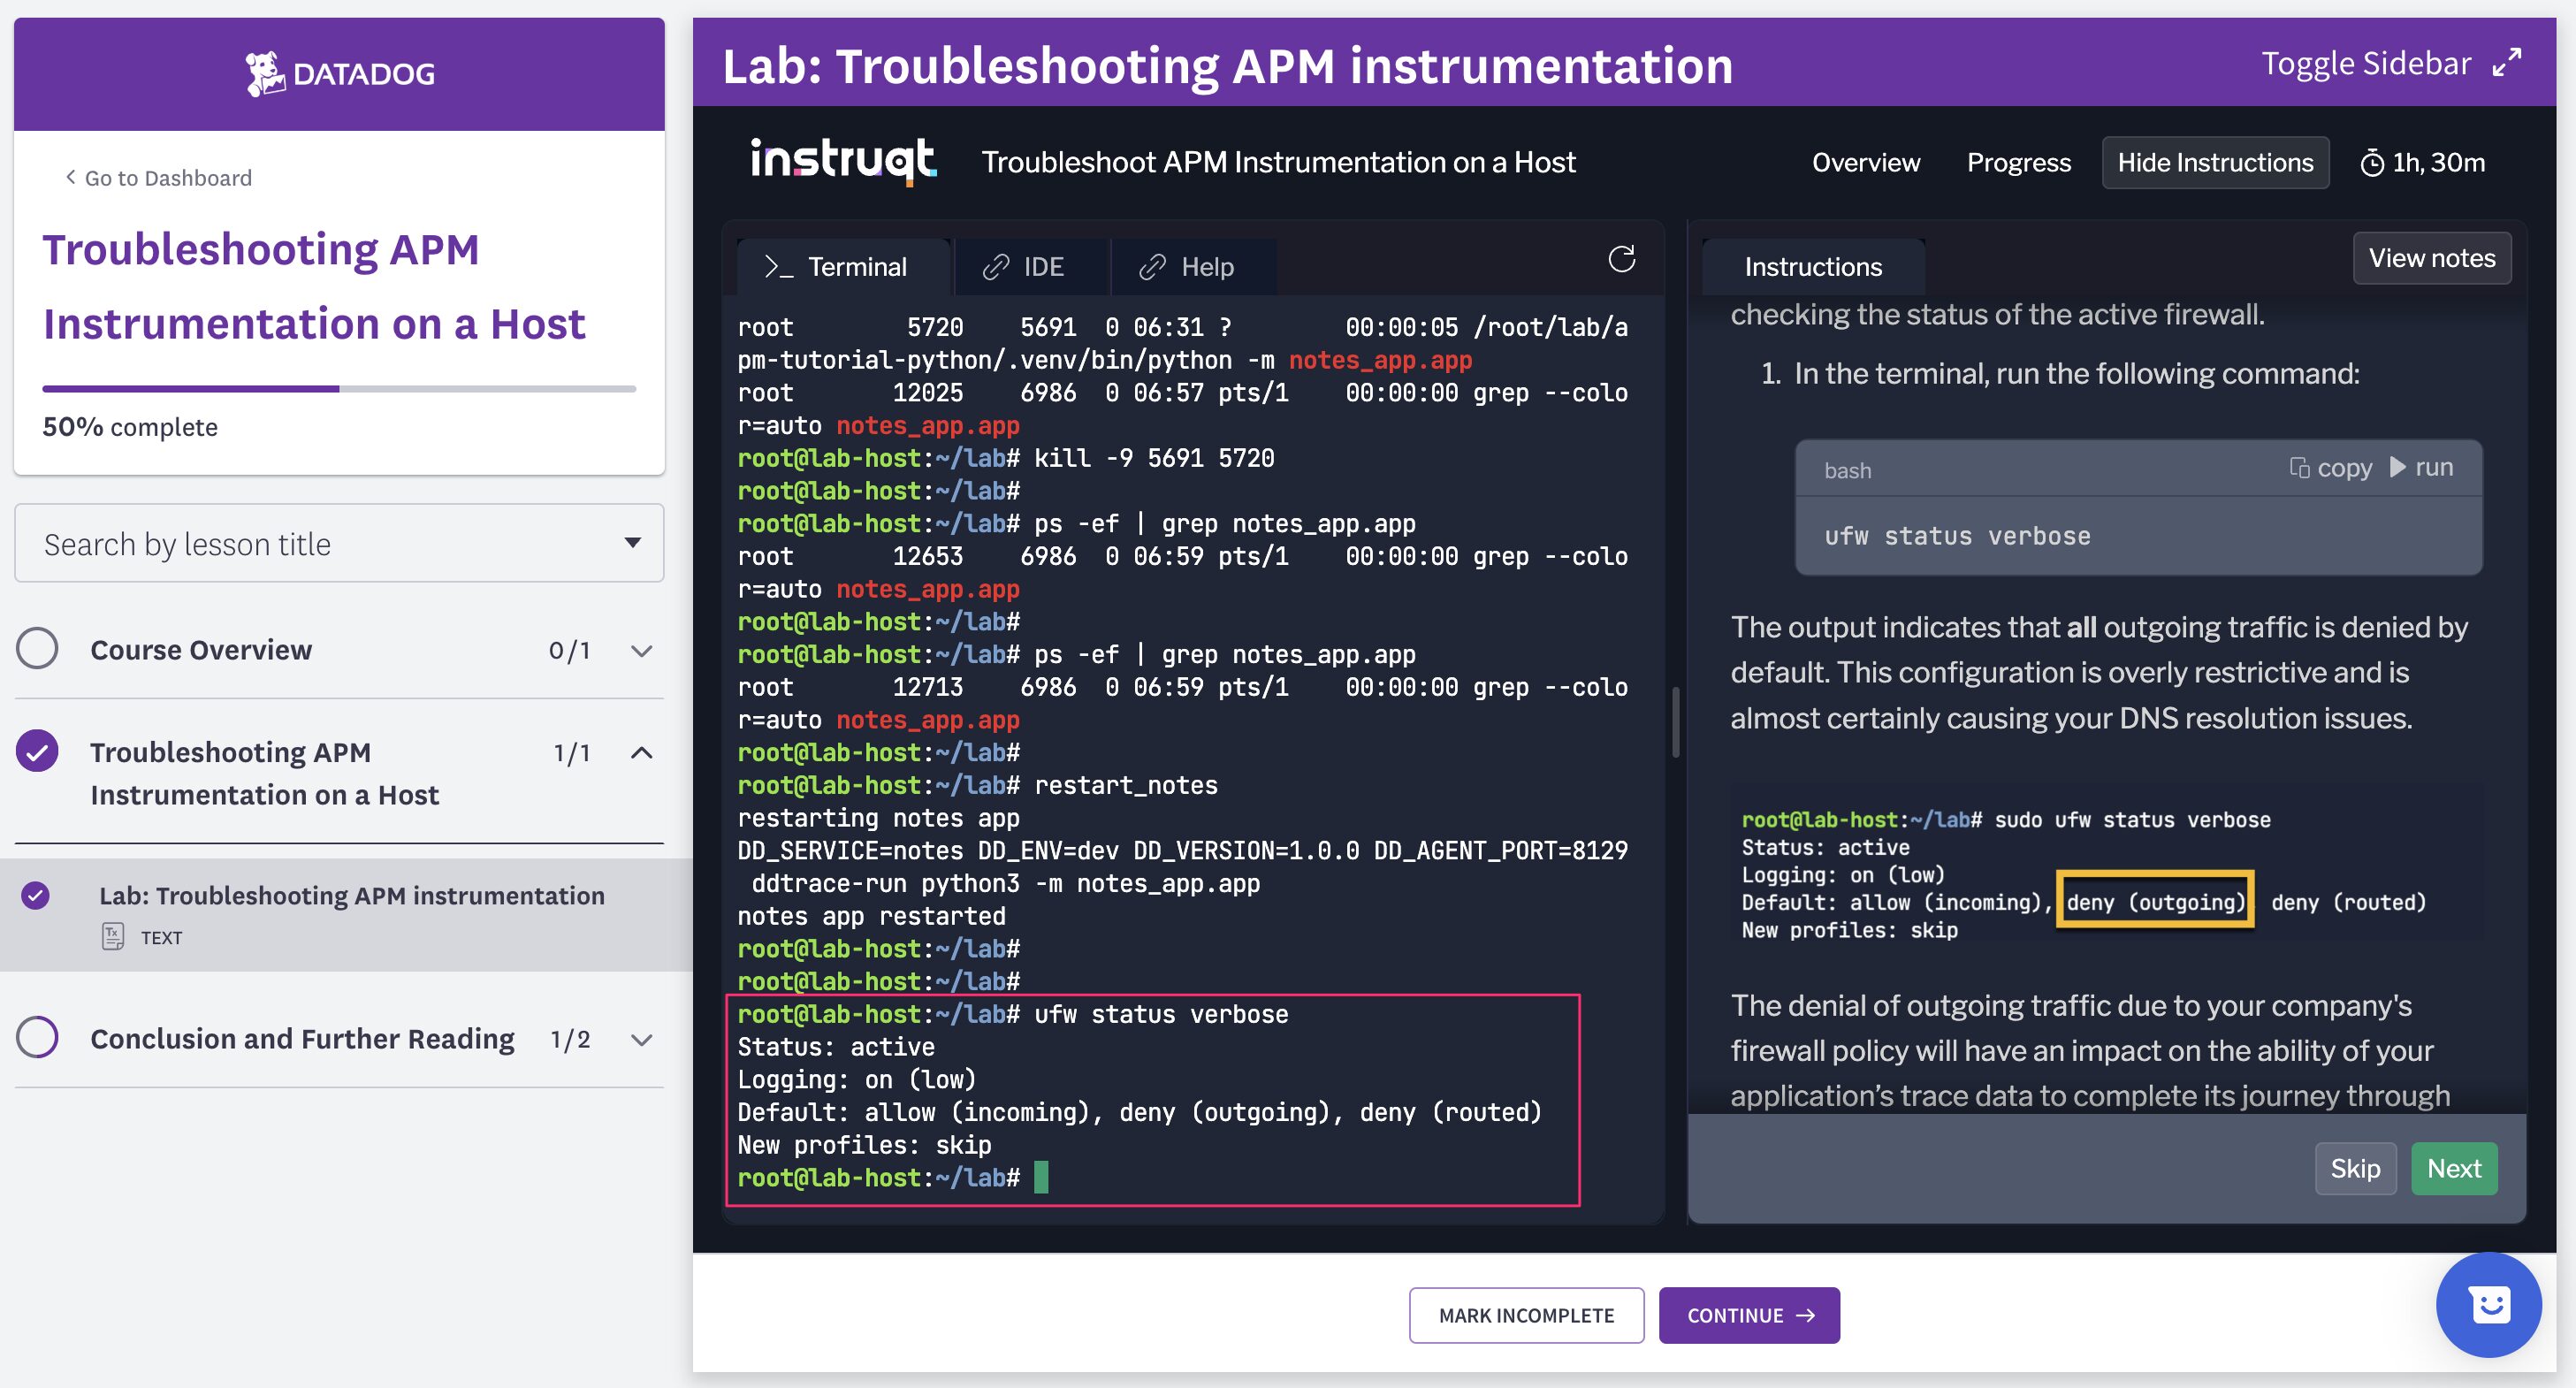Toggle the Lab lesson completed checkmark
Screen dimensions: 2576x1388
(35, 894)
